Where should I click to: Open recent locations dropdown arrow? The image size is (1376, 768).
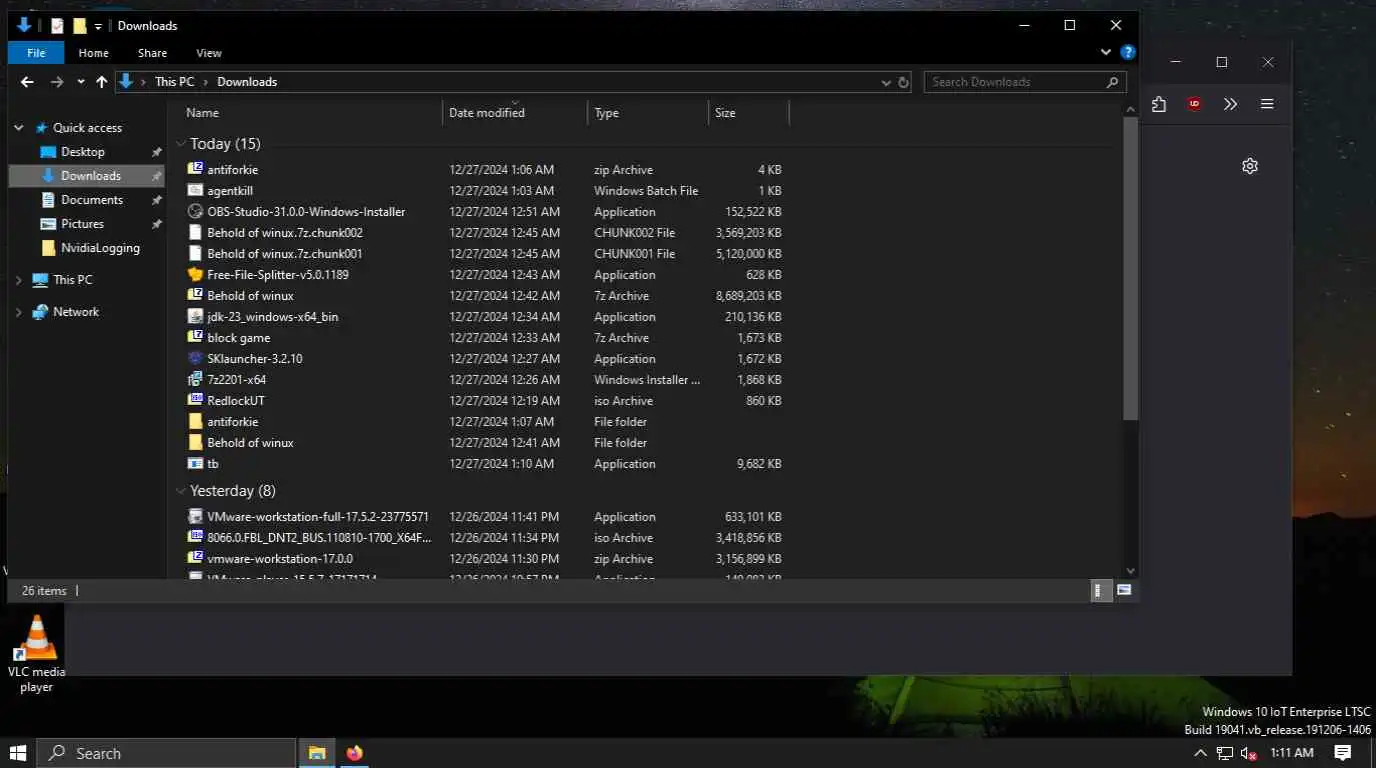[81, 82]
